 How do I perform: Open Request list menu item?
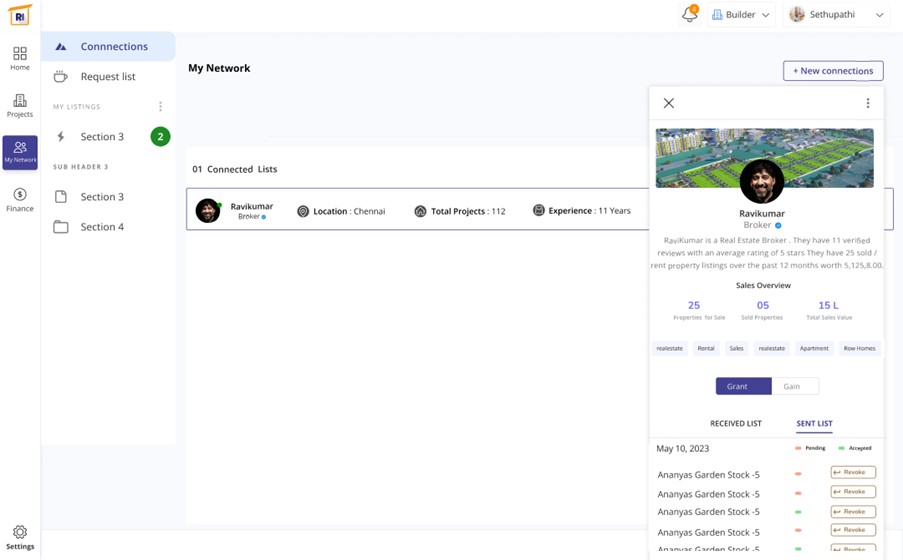tap(108, 77)
